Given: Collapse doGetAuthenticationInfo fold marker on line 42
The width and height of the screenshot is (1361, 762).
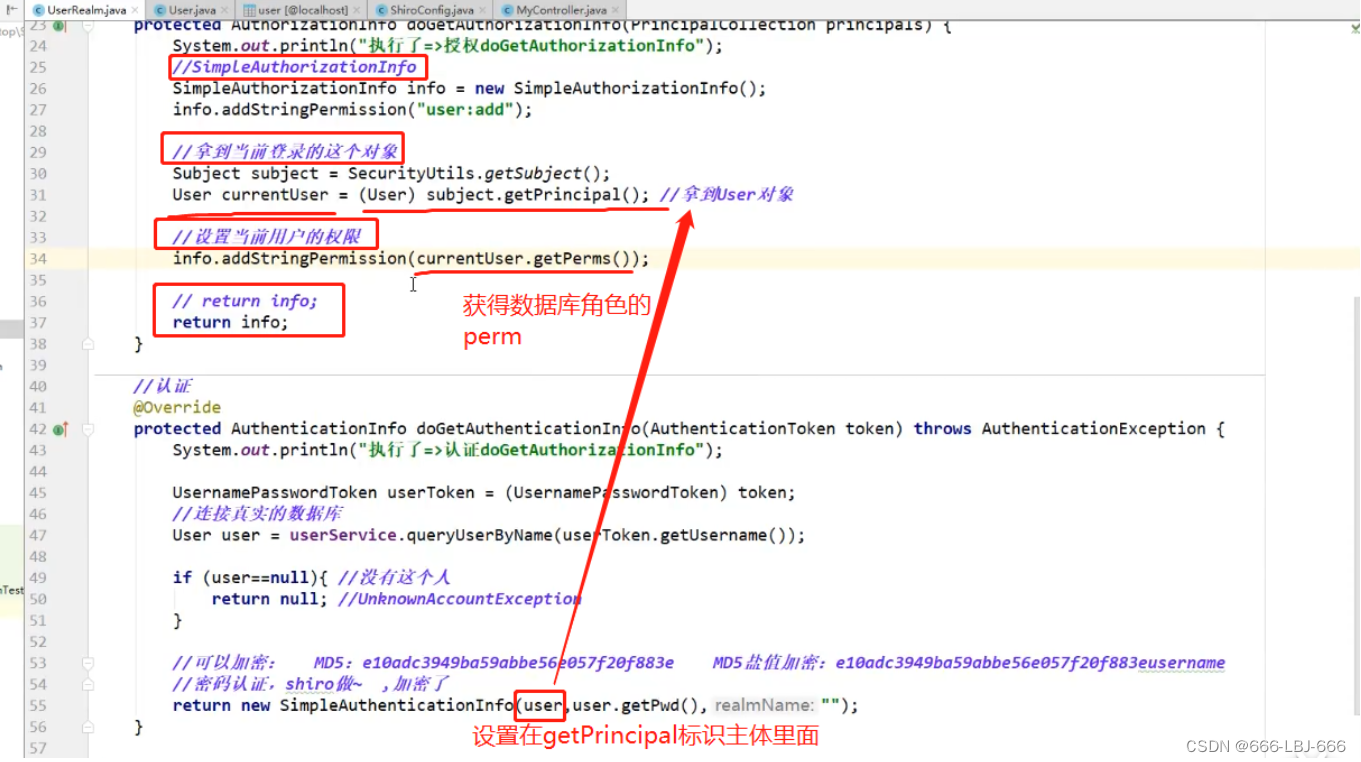Looking at the screenshot, I should point(88,429).
